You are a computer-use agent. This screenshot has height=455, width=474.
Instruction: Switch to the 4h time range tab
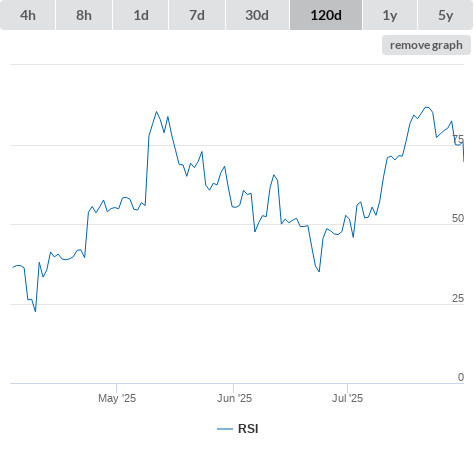coord(28,15)
